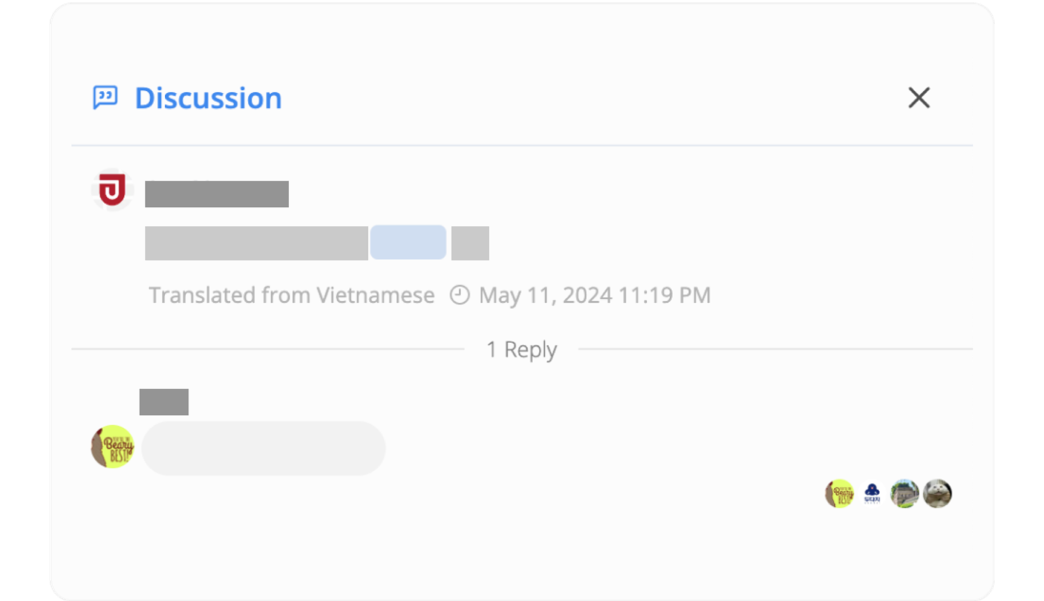
Task: Open the redacted reply author name
Action: [x=164, y=402]
